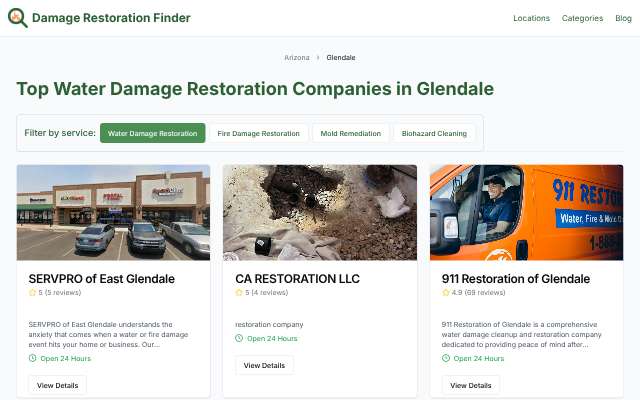Click the clock icon on 911 Restoration card
Viewport: 640px width, 400px height.
446,358
